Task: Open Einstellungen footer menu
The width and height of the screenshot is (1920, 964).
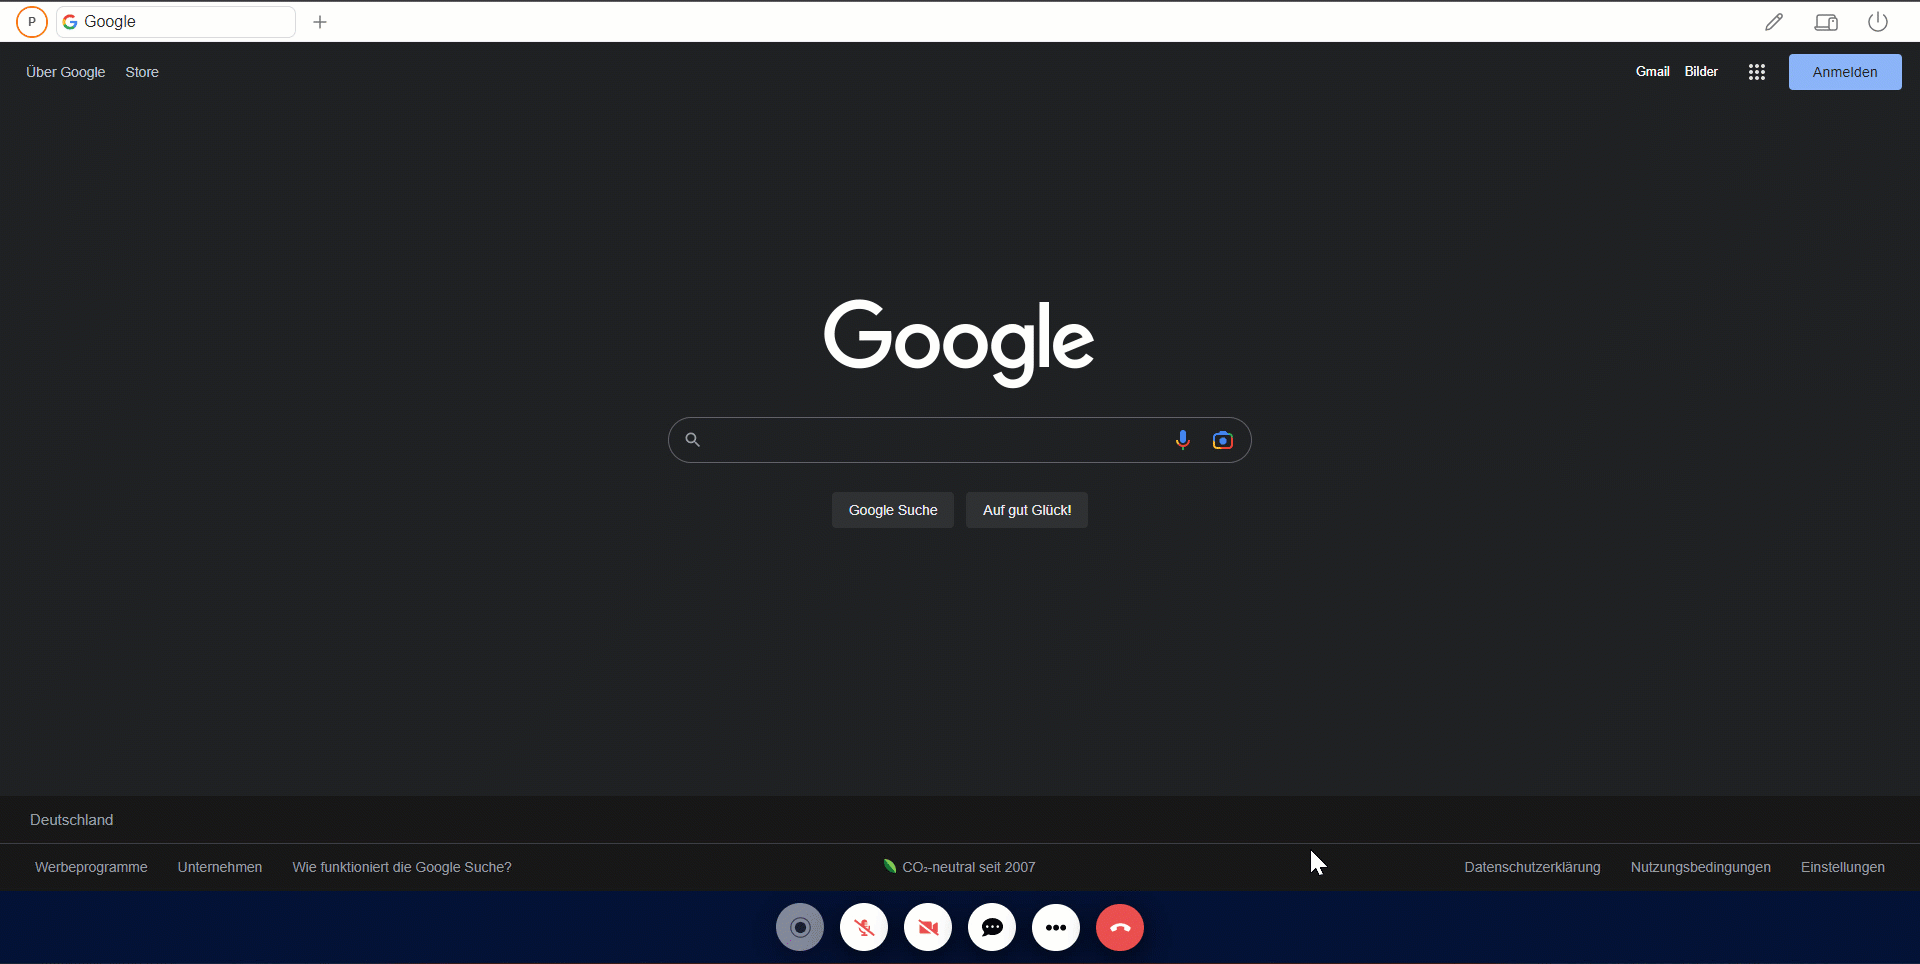Action: 1843,867
